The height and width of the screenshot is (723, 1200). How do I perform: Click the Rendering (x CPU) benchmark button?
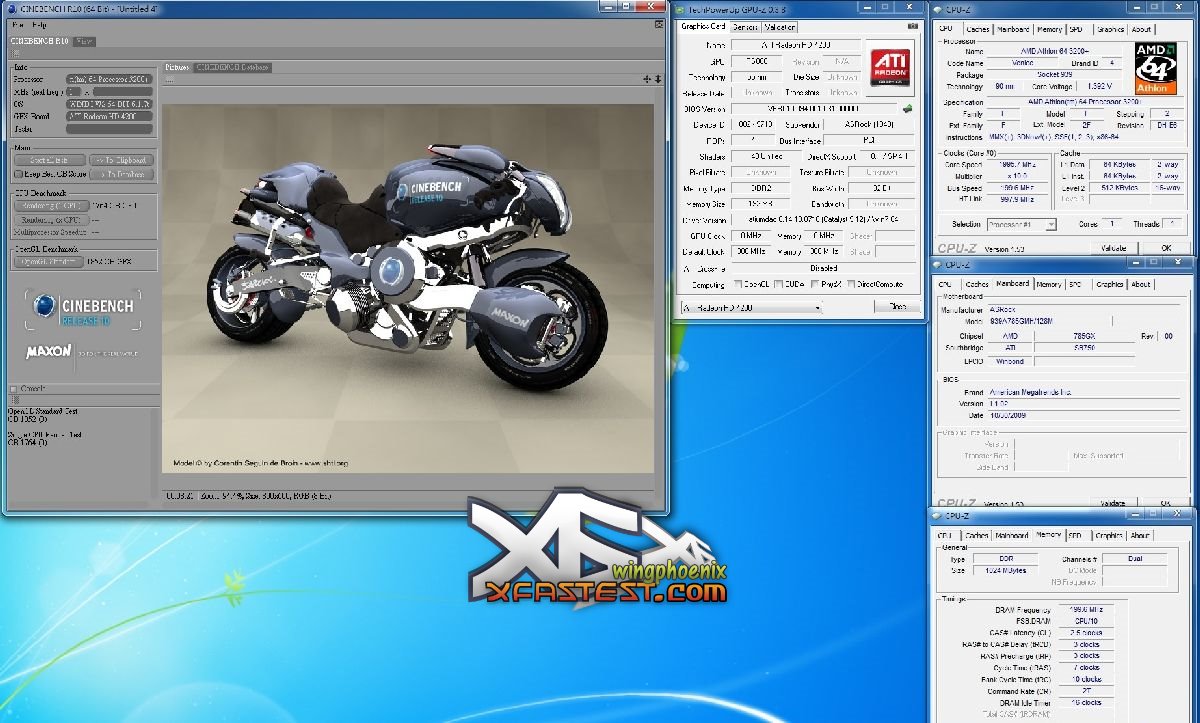(x=52, y=219)
